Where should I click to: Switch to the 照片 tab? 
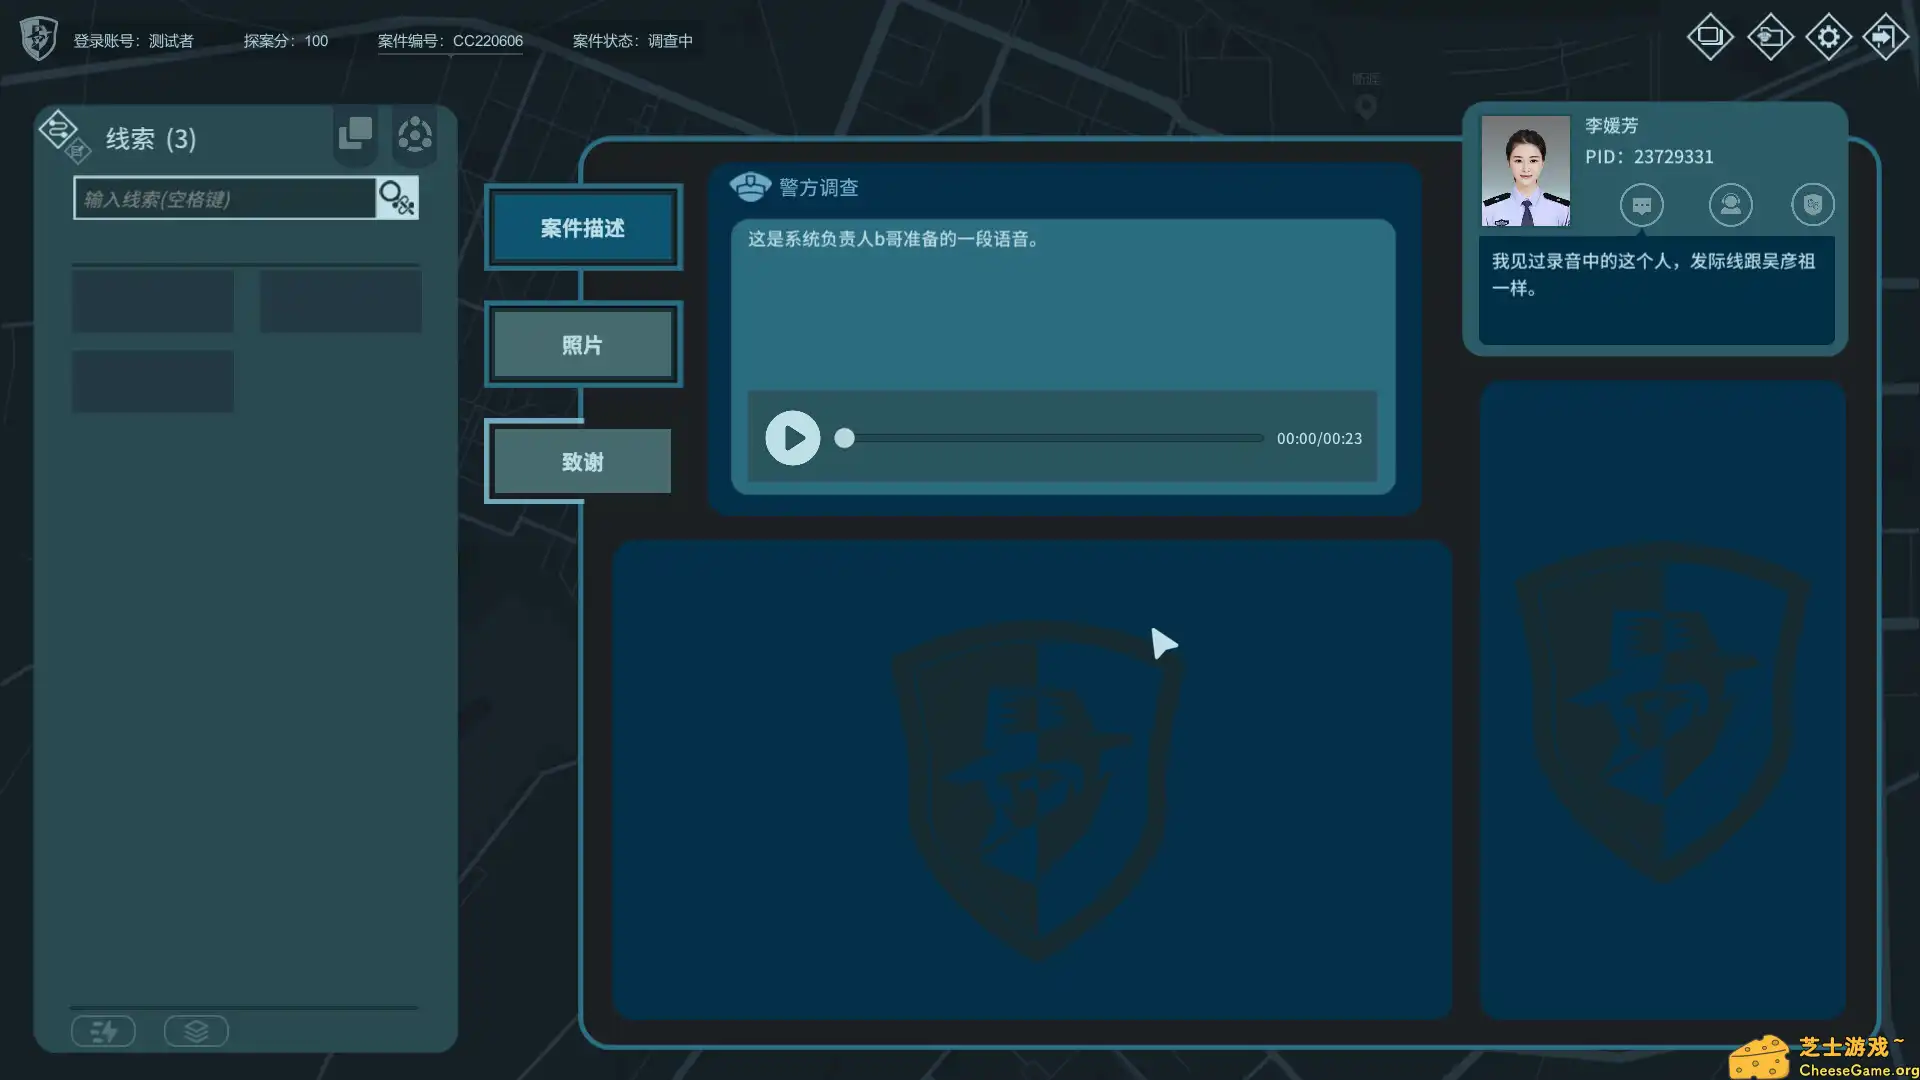[582, 344]
